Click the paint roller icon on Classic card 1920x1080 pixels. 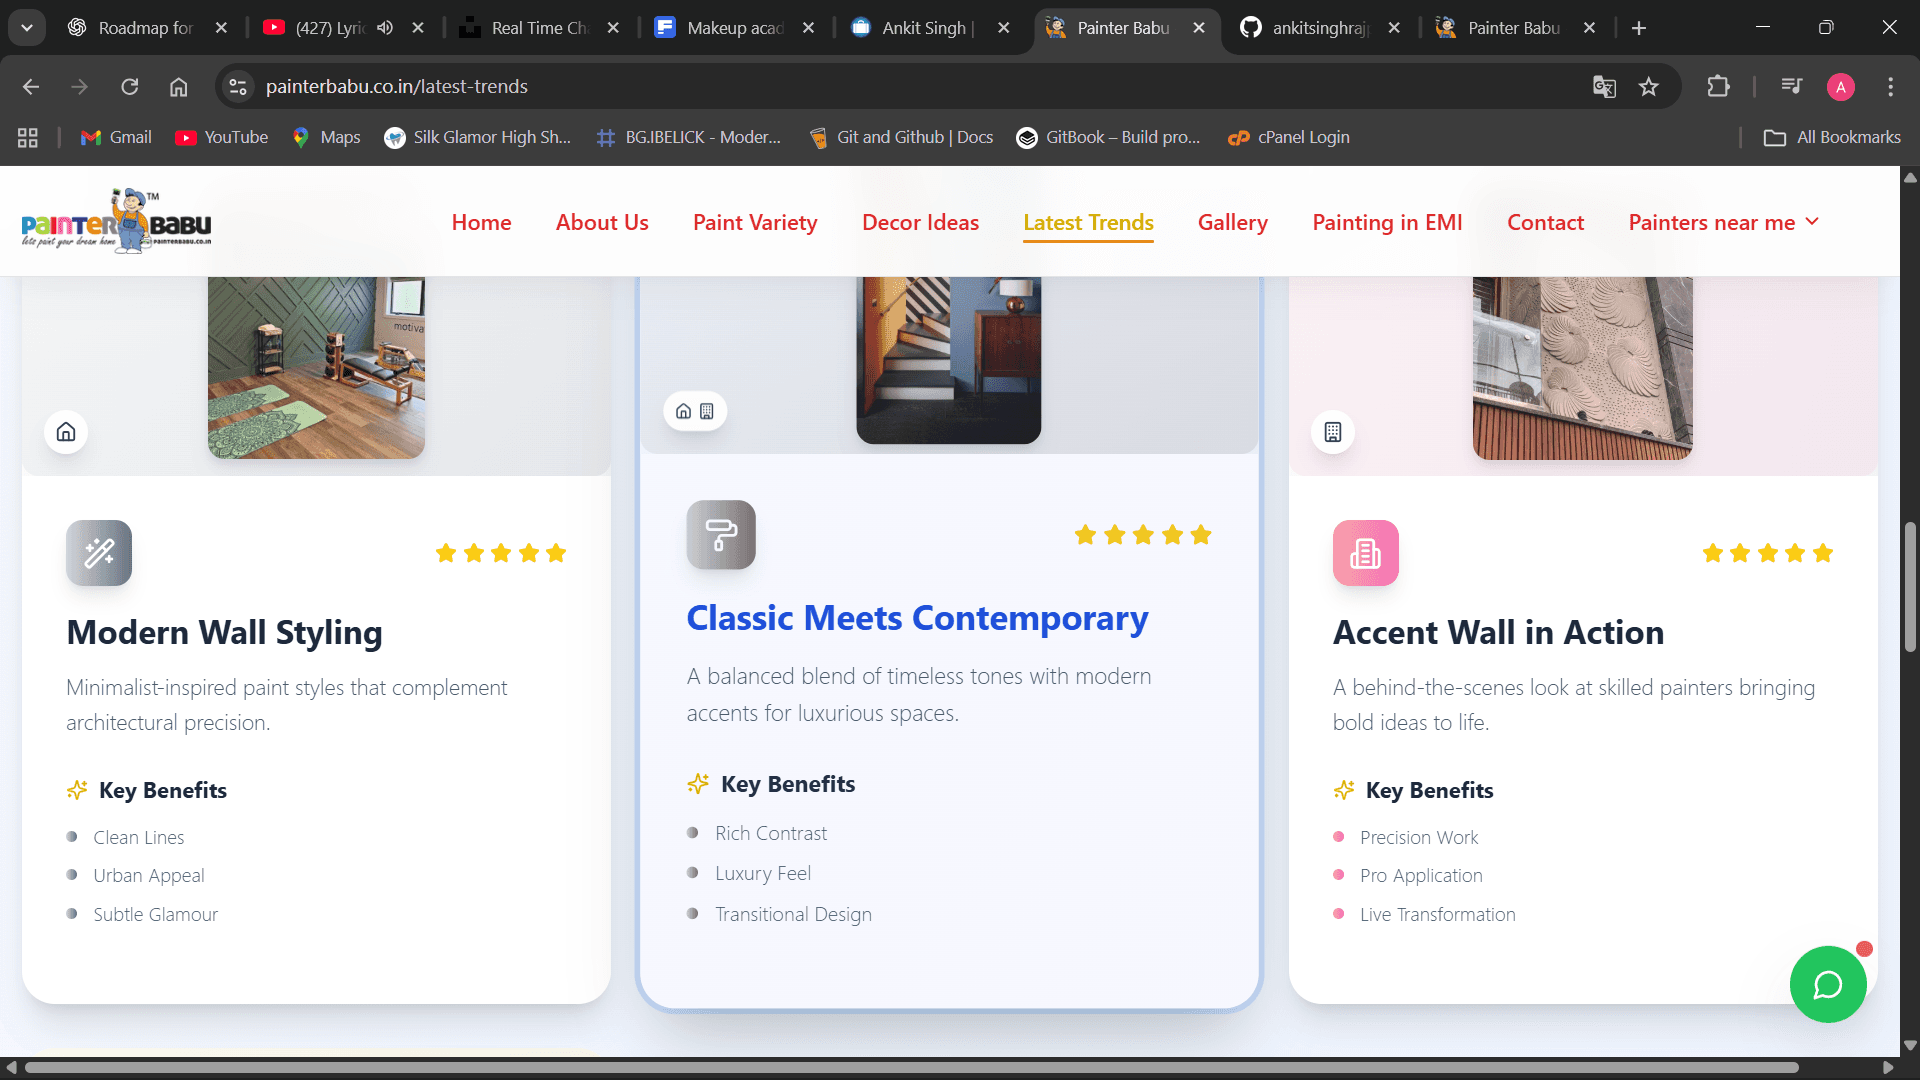(x=720, y=535)
